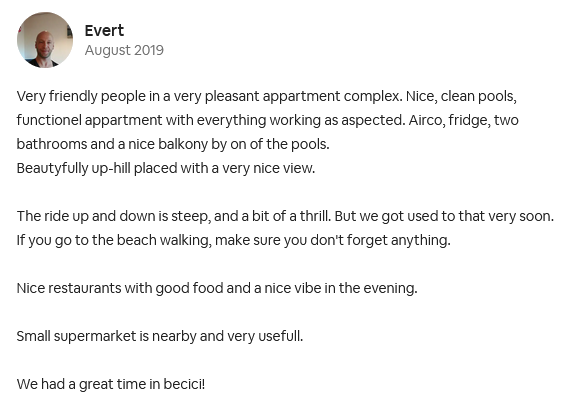Click the "Beautyfully up-hill placed" sentence

tap(166, 168)
